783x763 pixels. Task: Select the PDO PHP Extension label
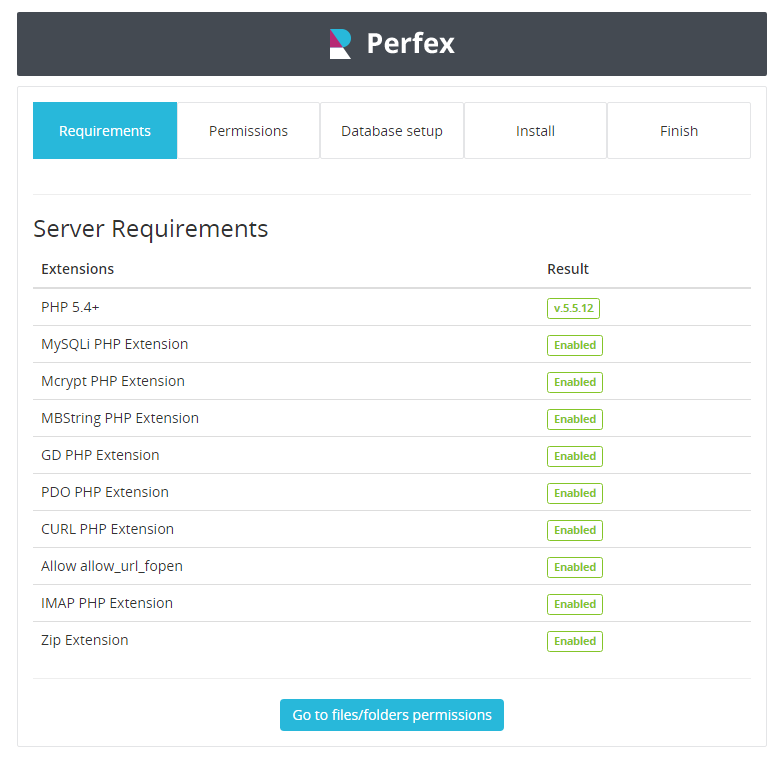click(105, 492)
